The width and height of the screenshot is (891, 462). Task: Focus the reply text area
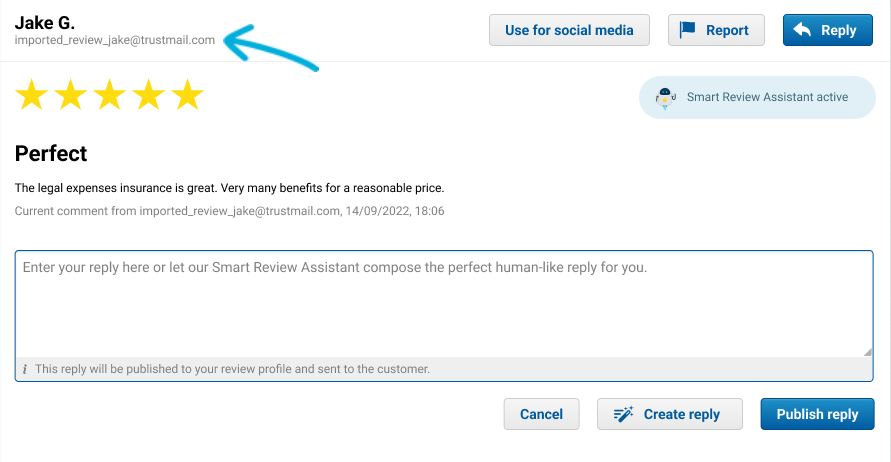[444, 304]
